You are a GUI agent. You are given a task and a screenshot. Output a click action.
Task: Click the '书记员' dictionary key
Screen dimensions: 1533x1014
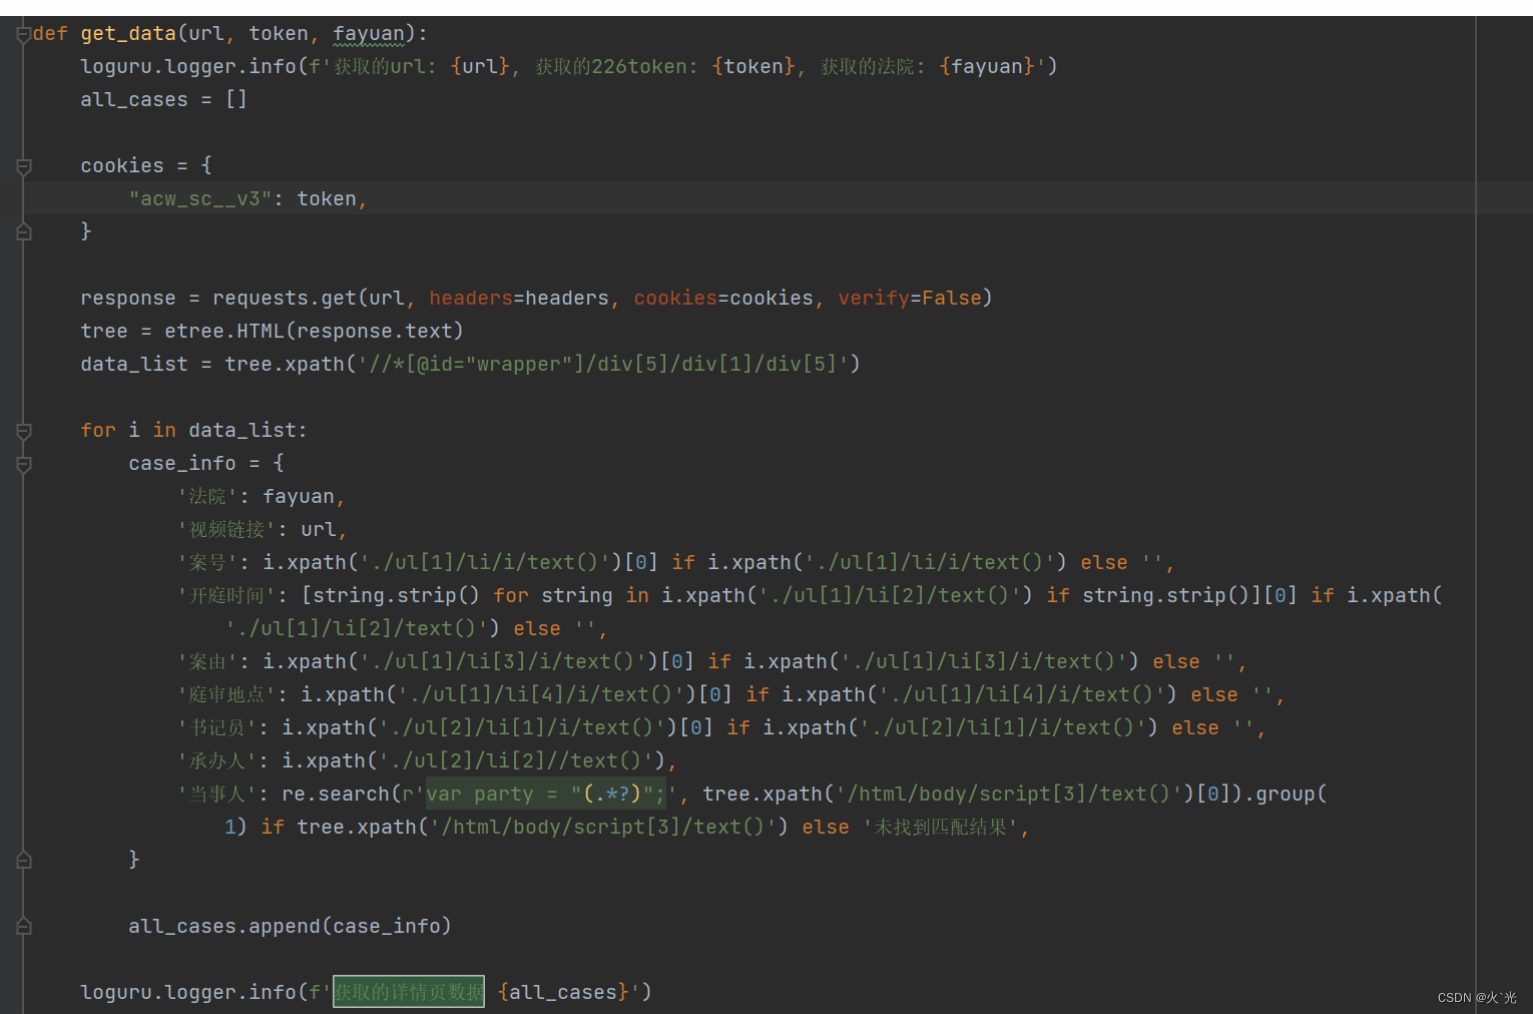tap(217, 728)
